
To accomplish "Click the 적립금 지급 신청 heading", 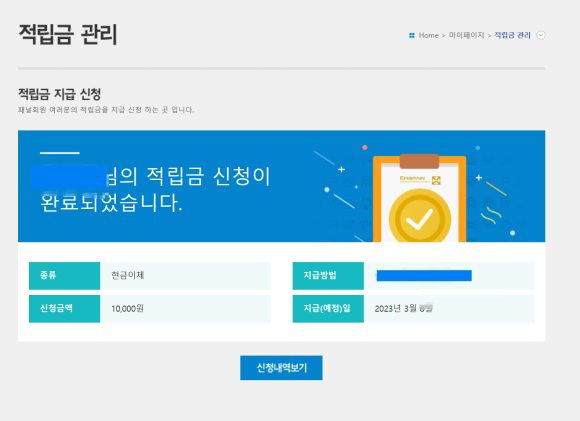I will 60,94.
